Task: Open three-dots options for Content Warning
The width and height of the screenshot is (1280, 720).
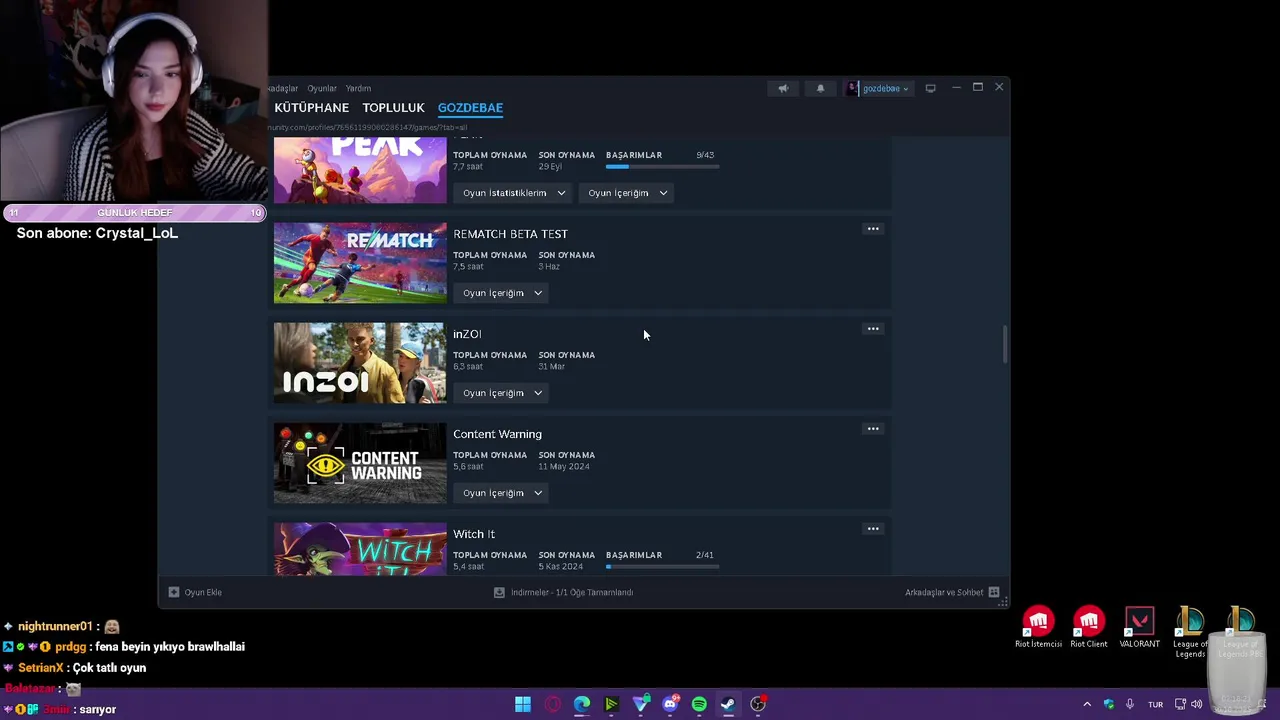Action: point(873,429)
